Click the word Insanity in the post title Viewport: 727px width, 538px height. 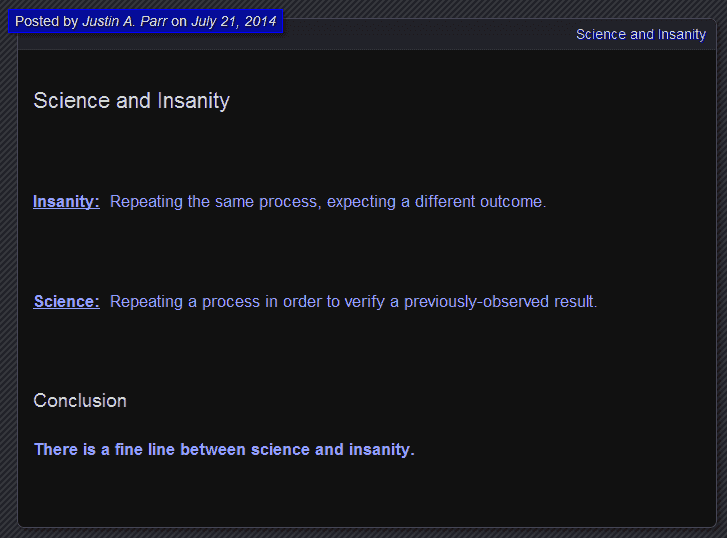(x=193, y=101)
